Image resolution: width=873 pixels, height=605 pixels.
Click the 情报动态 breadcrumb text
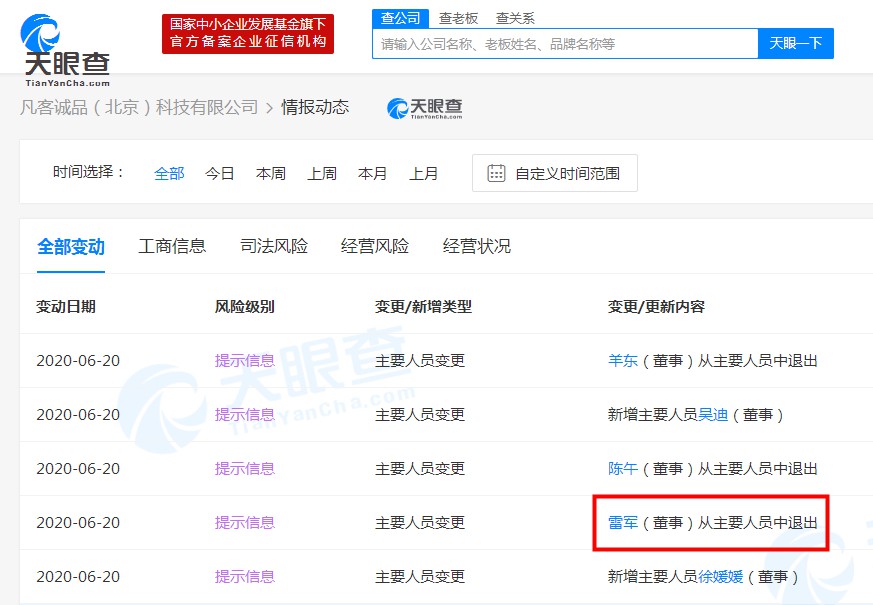click(315, 107)
